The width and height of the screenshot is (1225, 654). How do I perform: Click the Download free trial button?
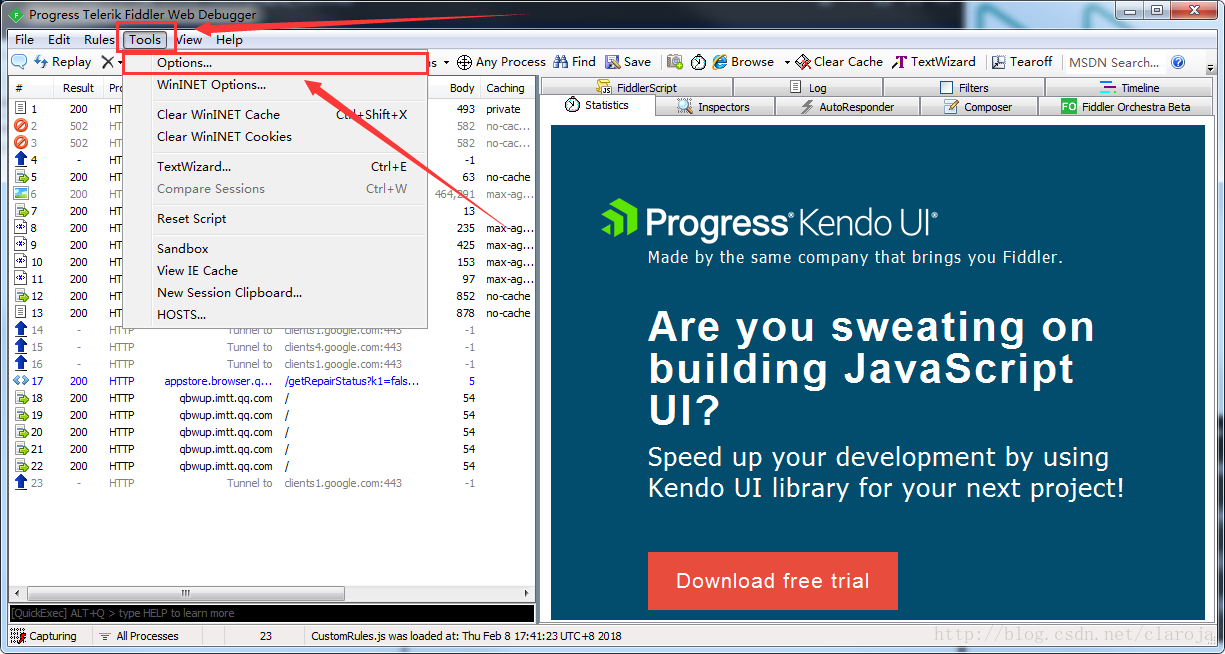(773, 581)
